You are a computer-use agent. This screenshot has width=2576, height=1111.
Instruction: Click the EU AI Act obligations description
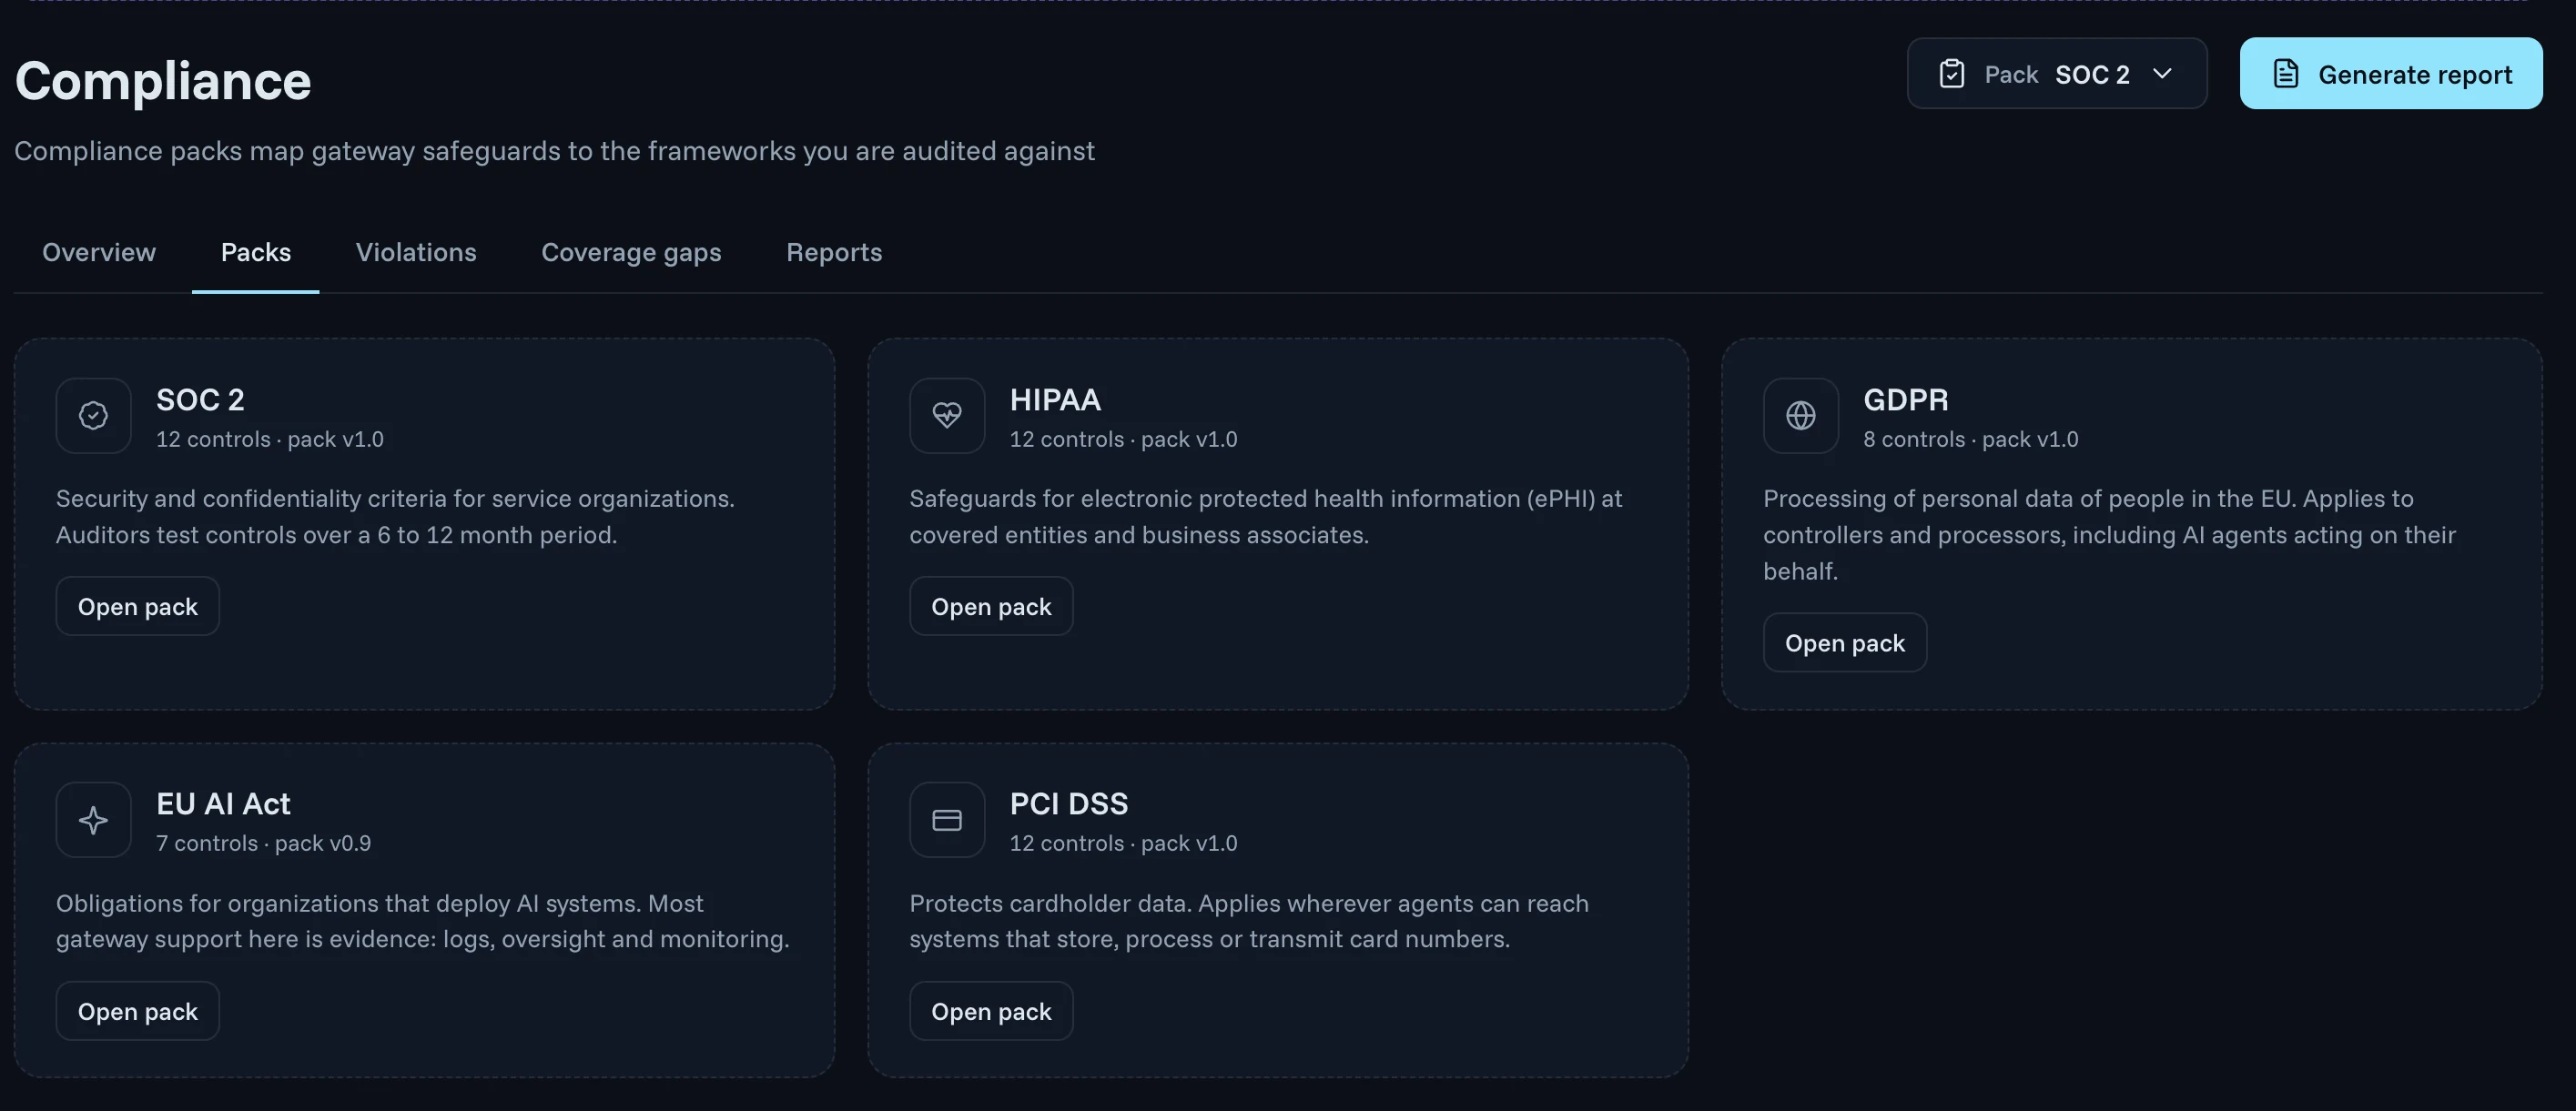coord(422,921)
